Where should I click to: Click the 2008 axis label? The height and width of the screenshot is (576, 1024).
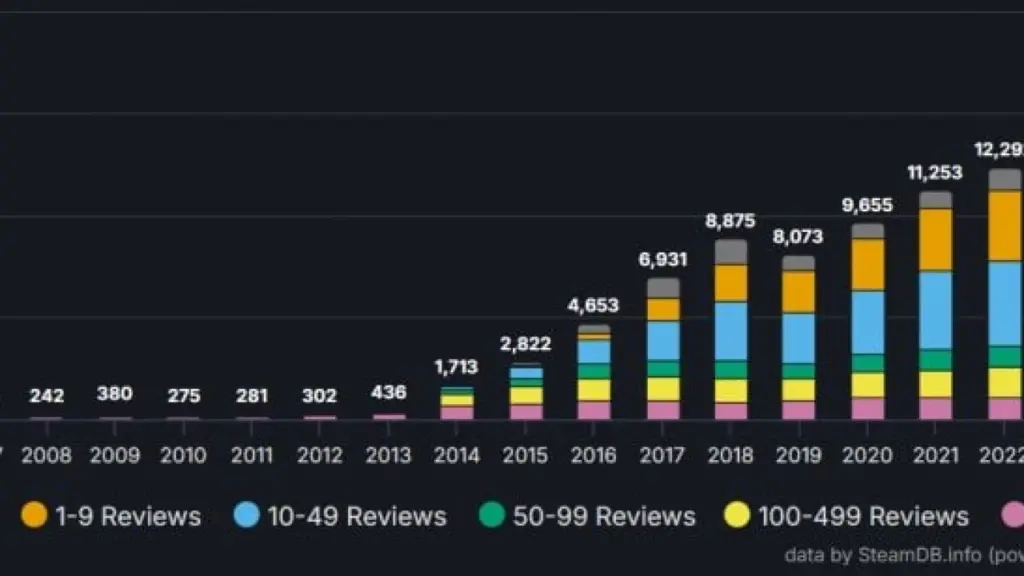[46, 455]
